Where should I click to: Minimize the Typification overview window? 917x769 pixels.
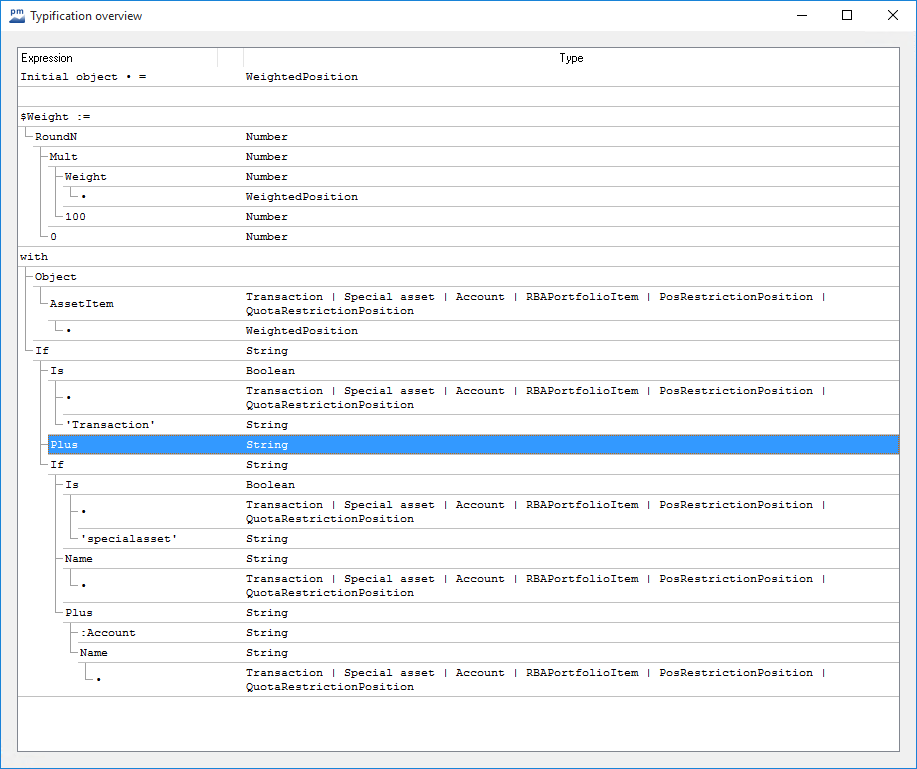tap(801, 15)
